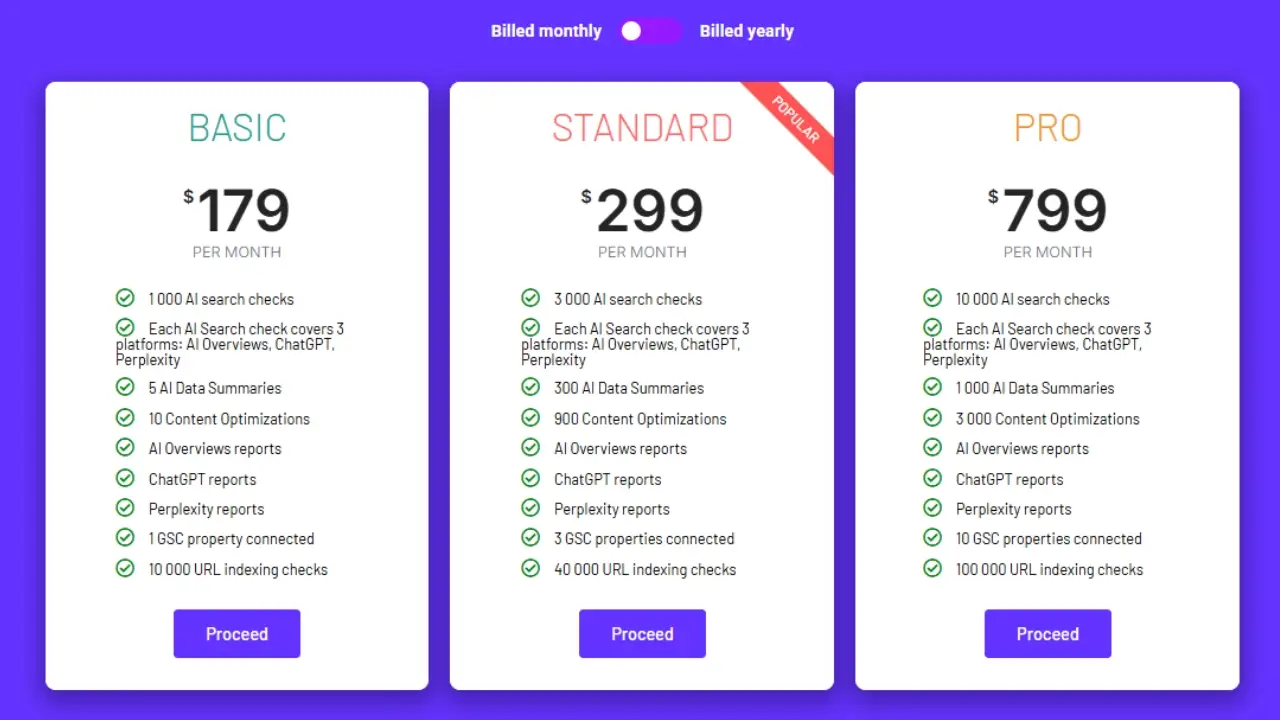The image size is (1280, 720).
Task: Click the BASIC plan title
Action: 237,128
